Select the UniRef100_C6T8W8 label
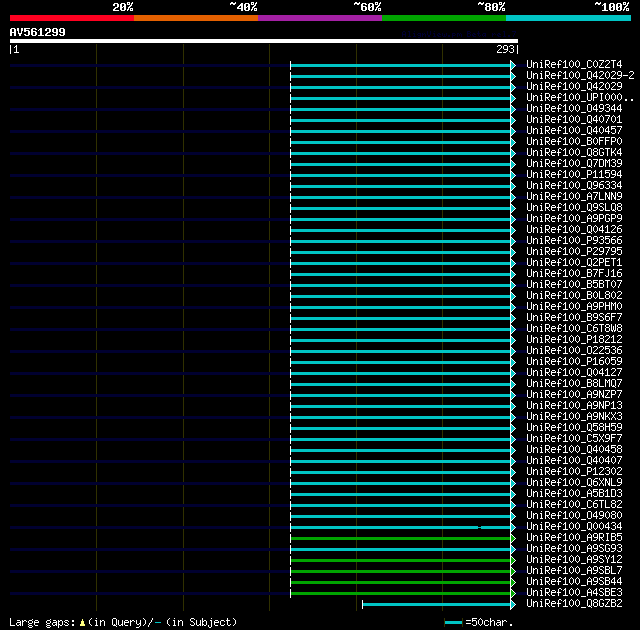The image size is (640, 630). [574, 329]
